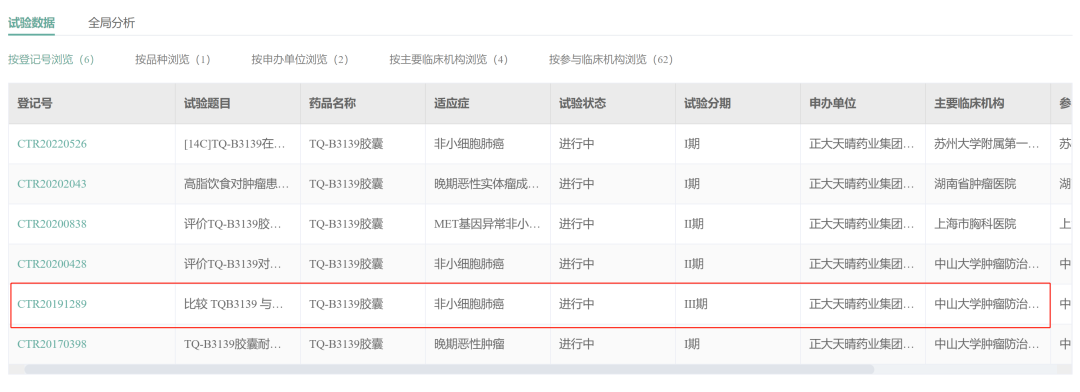Click TQ-B3139胶囊 in row CTR20202043
The width and height of the screenshot is (1080, 392).
(x=346, y=184)
